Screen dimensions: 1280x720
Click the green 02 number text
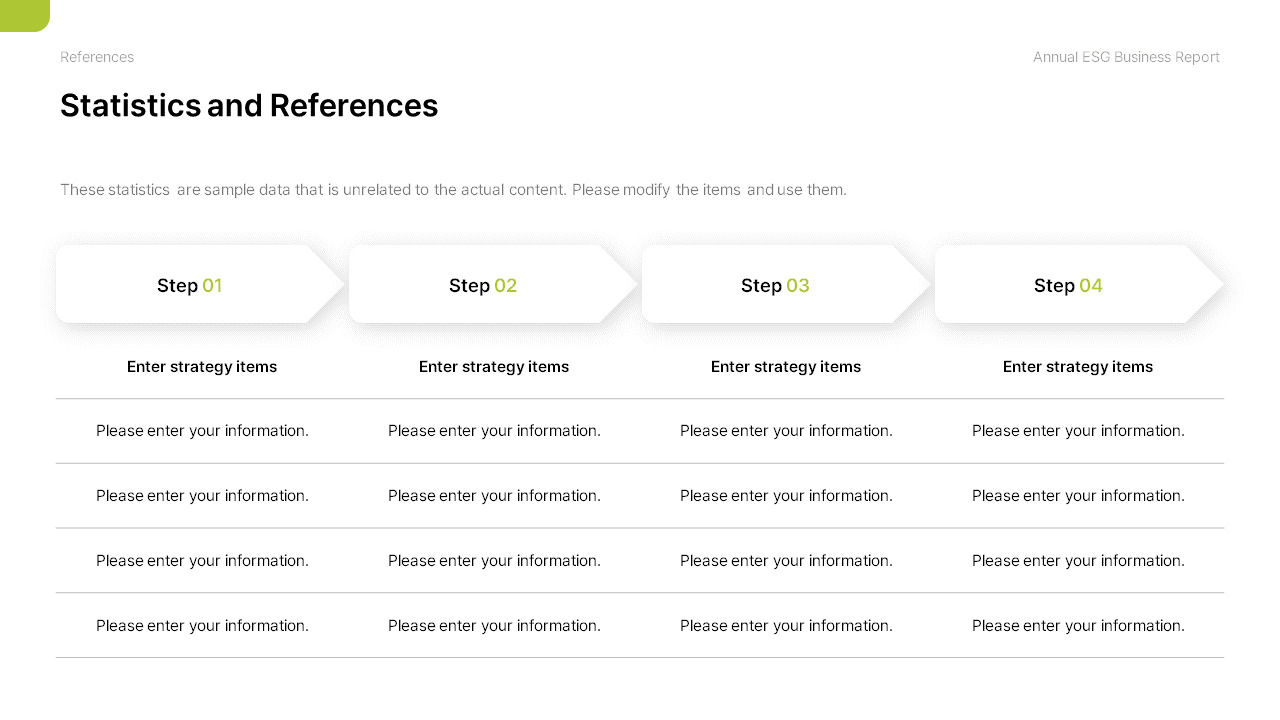506,286
